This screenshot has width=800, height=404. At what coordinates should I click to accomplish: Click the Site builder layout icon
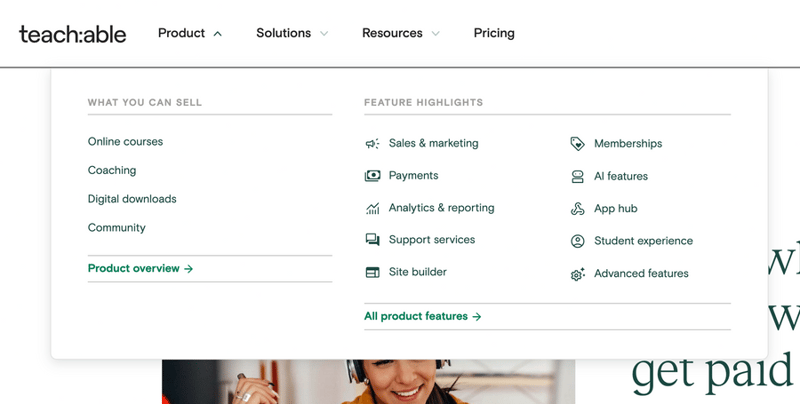(372, 272)
